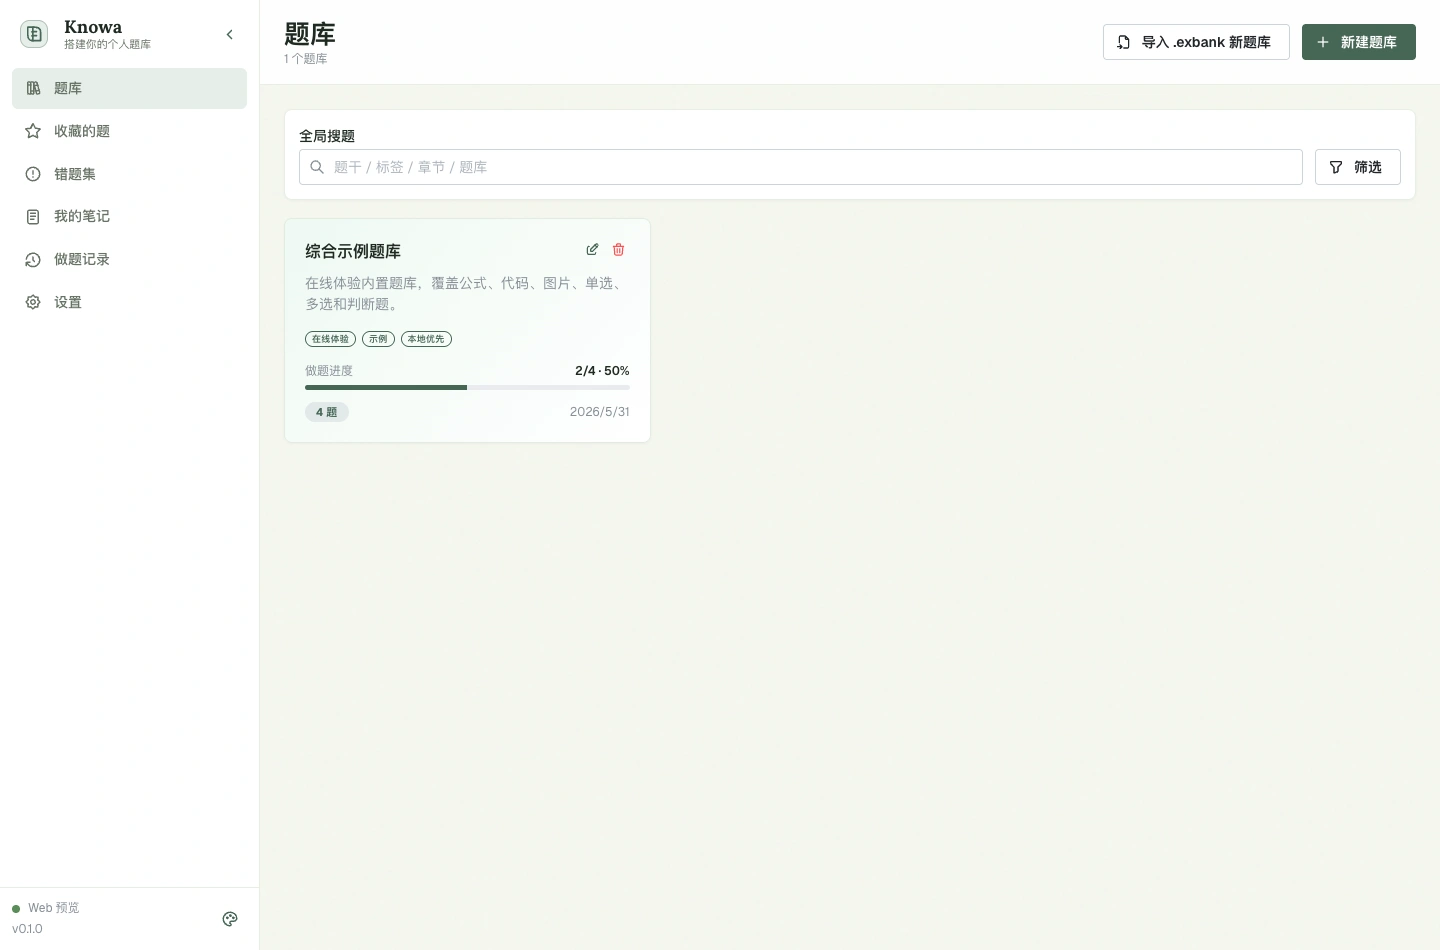This screenshot has width=1440, height=950.
Task: Click the 搭建你的个人题库 tagline
Action: click(x=107, y=45)
